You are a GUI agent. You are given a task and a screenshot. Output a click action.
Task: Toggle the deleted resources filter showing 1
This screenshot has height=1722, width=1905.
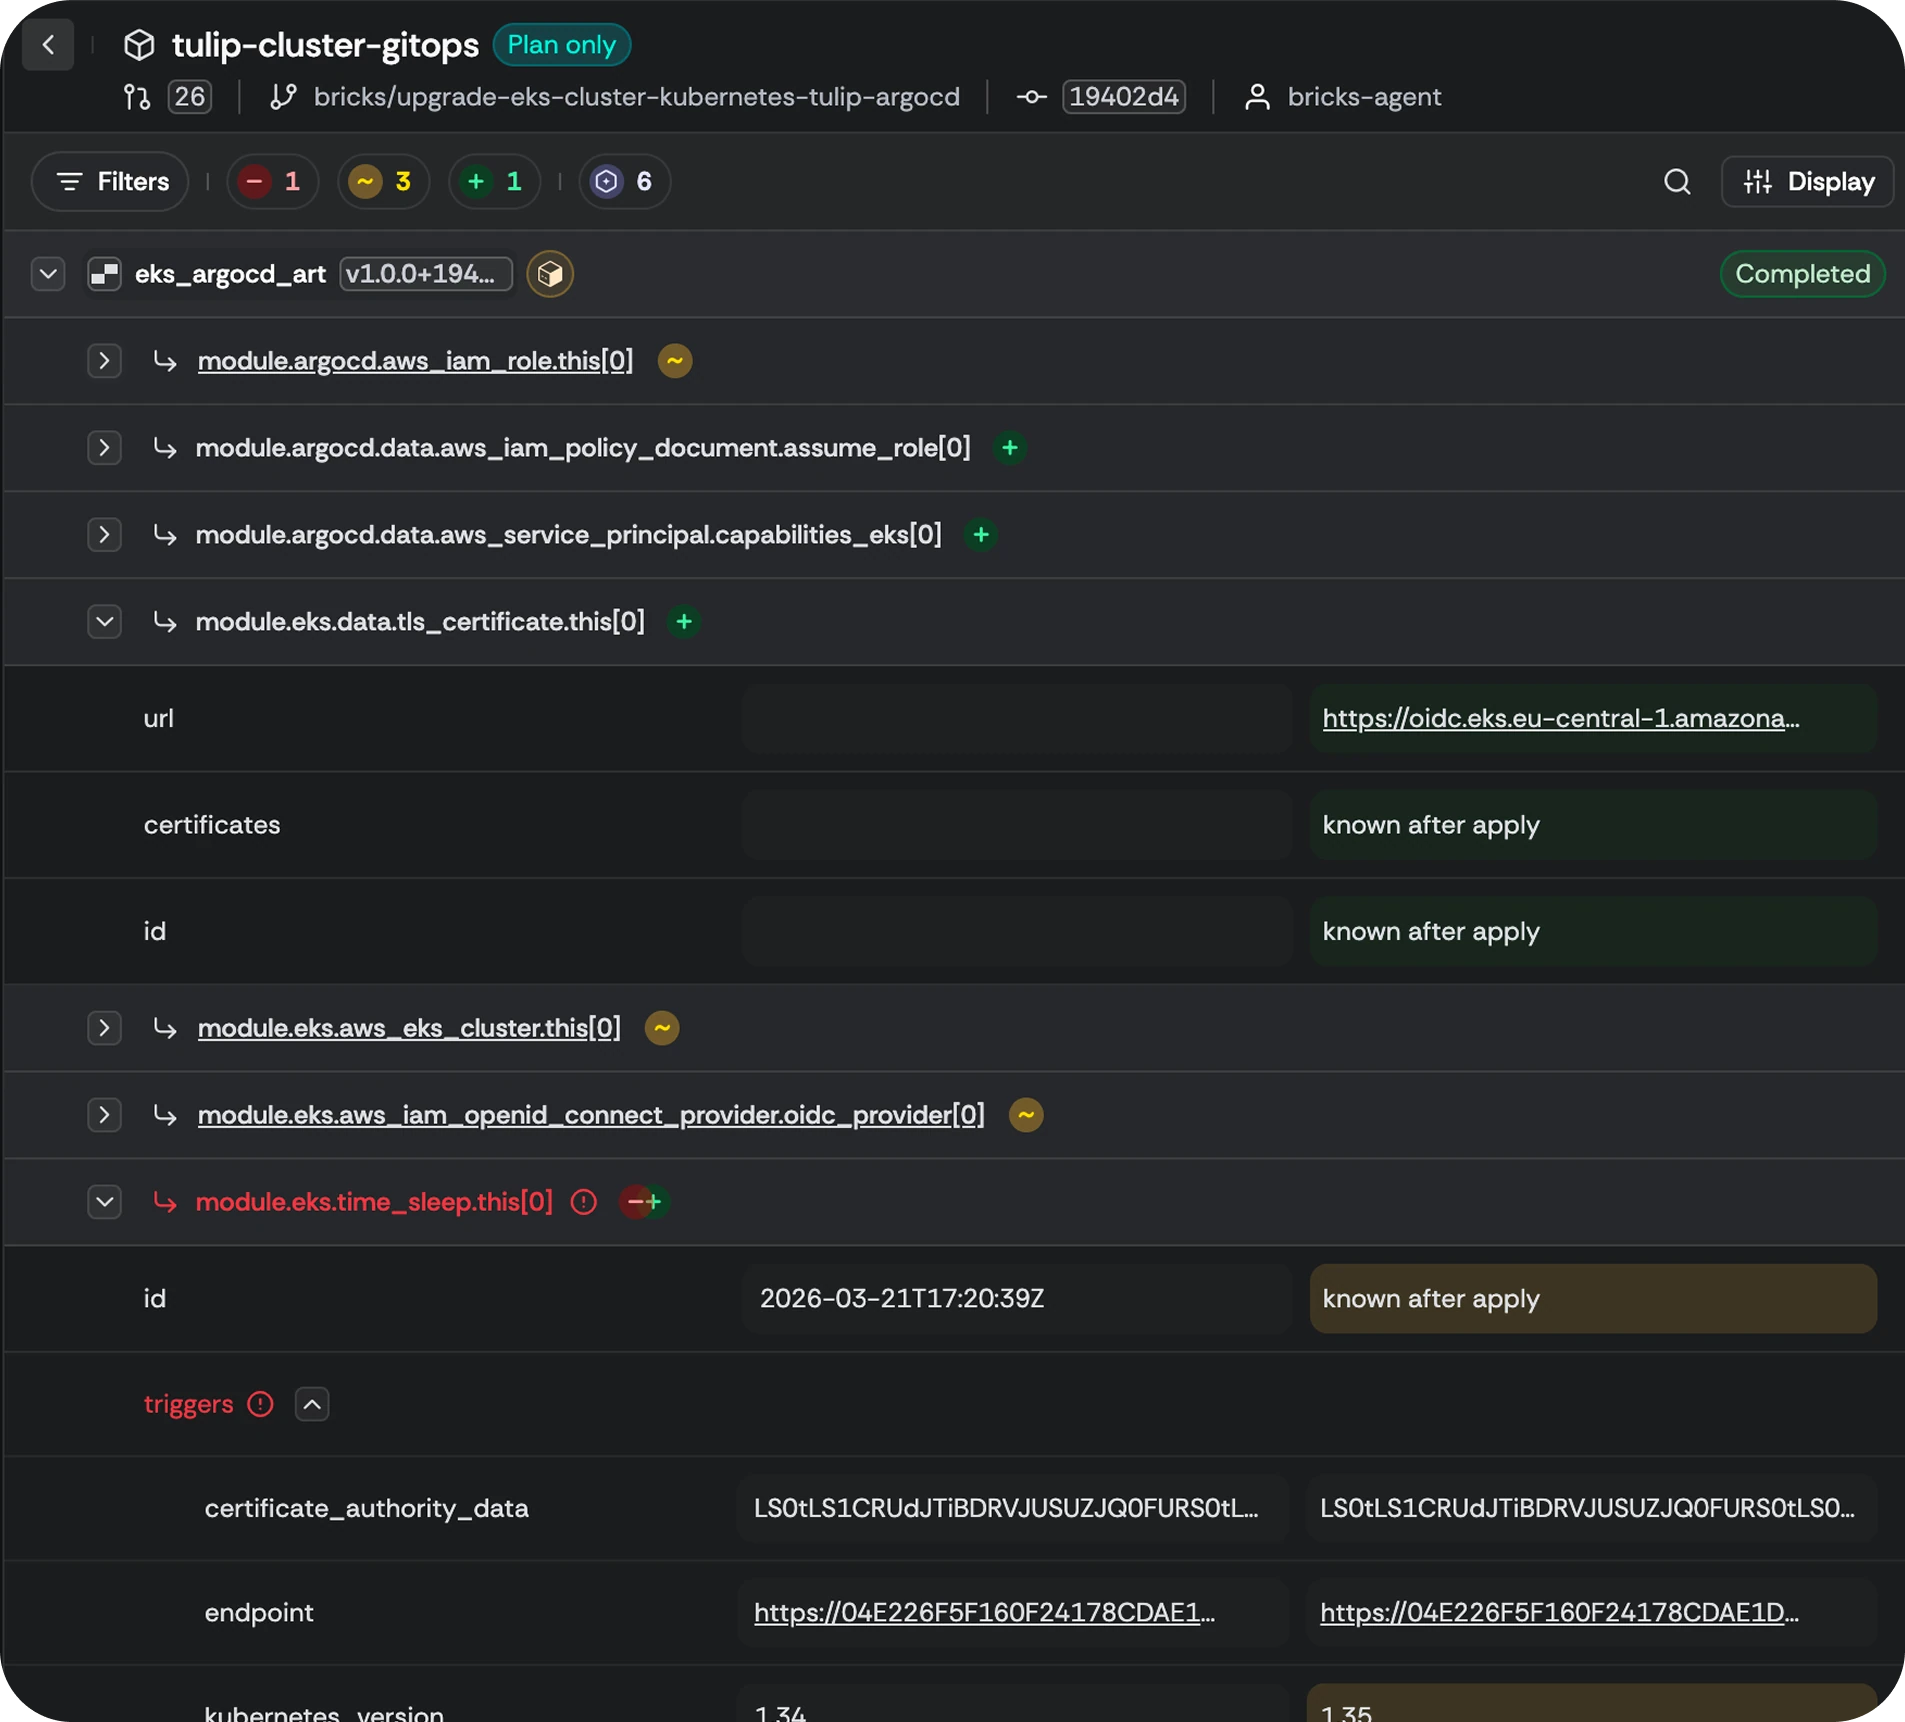point(272,181)
